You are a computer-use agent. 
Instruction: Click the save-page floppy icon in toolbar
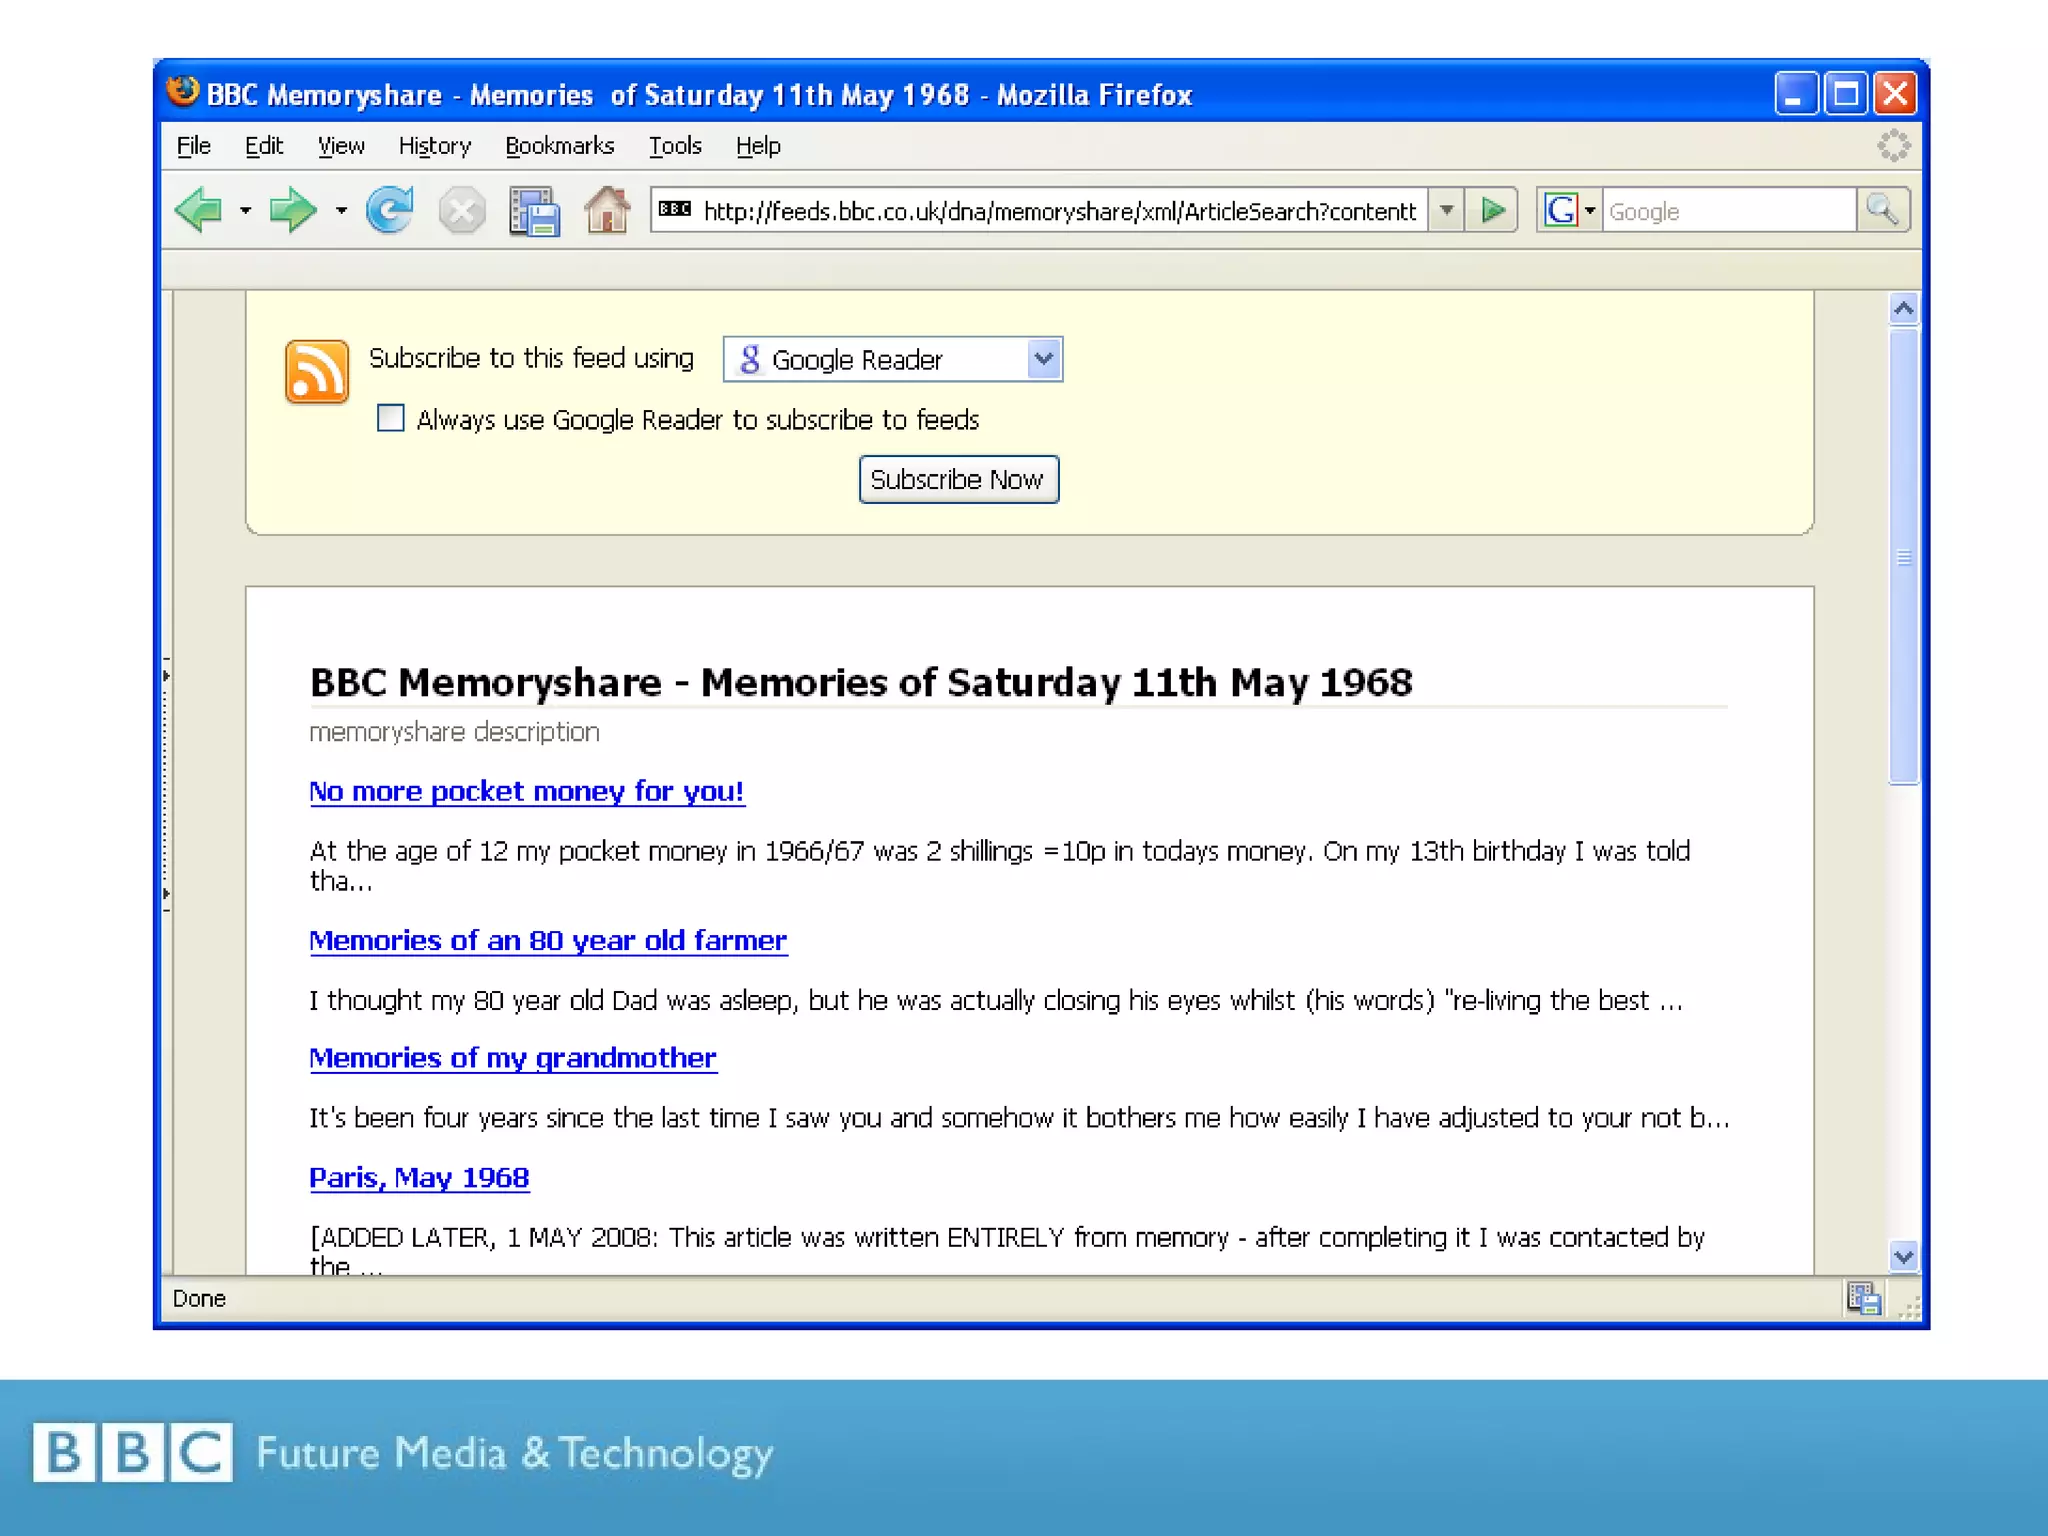click(534, 211)
